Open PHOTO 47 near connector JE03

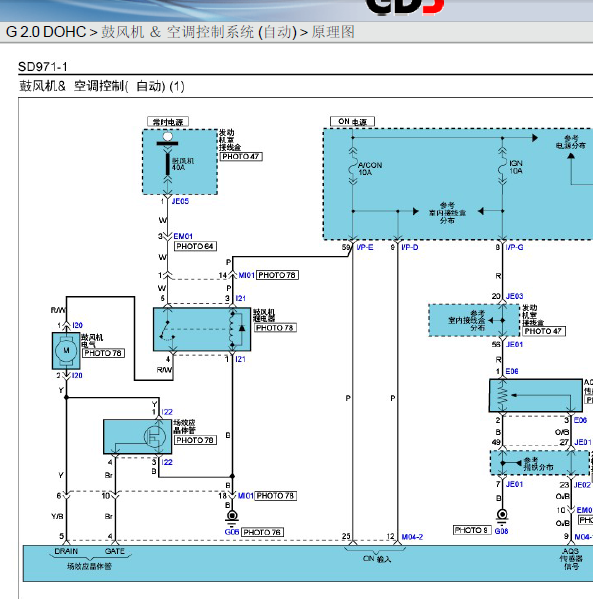tap(544, 331)
